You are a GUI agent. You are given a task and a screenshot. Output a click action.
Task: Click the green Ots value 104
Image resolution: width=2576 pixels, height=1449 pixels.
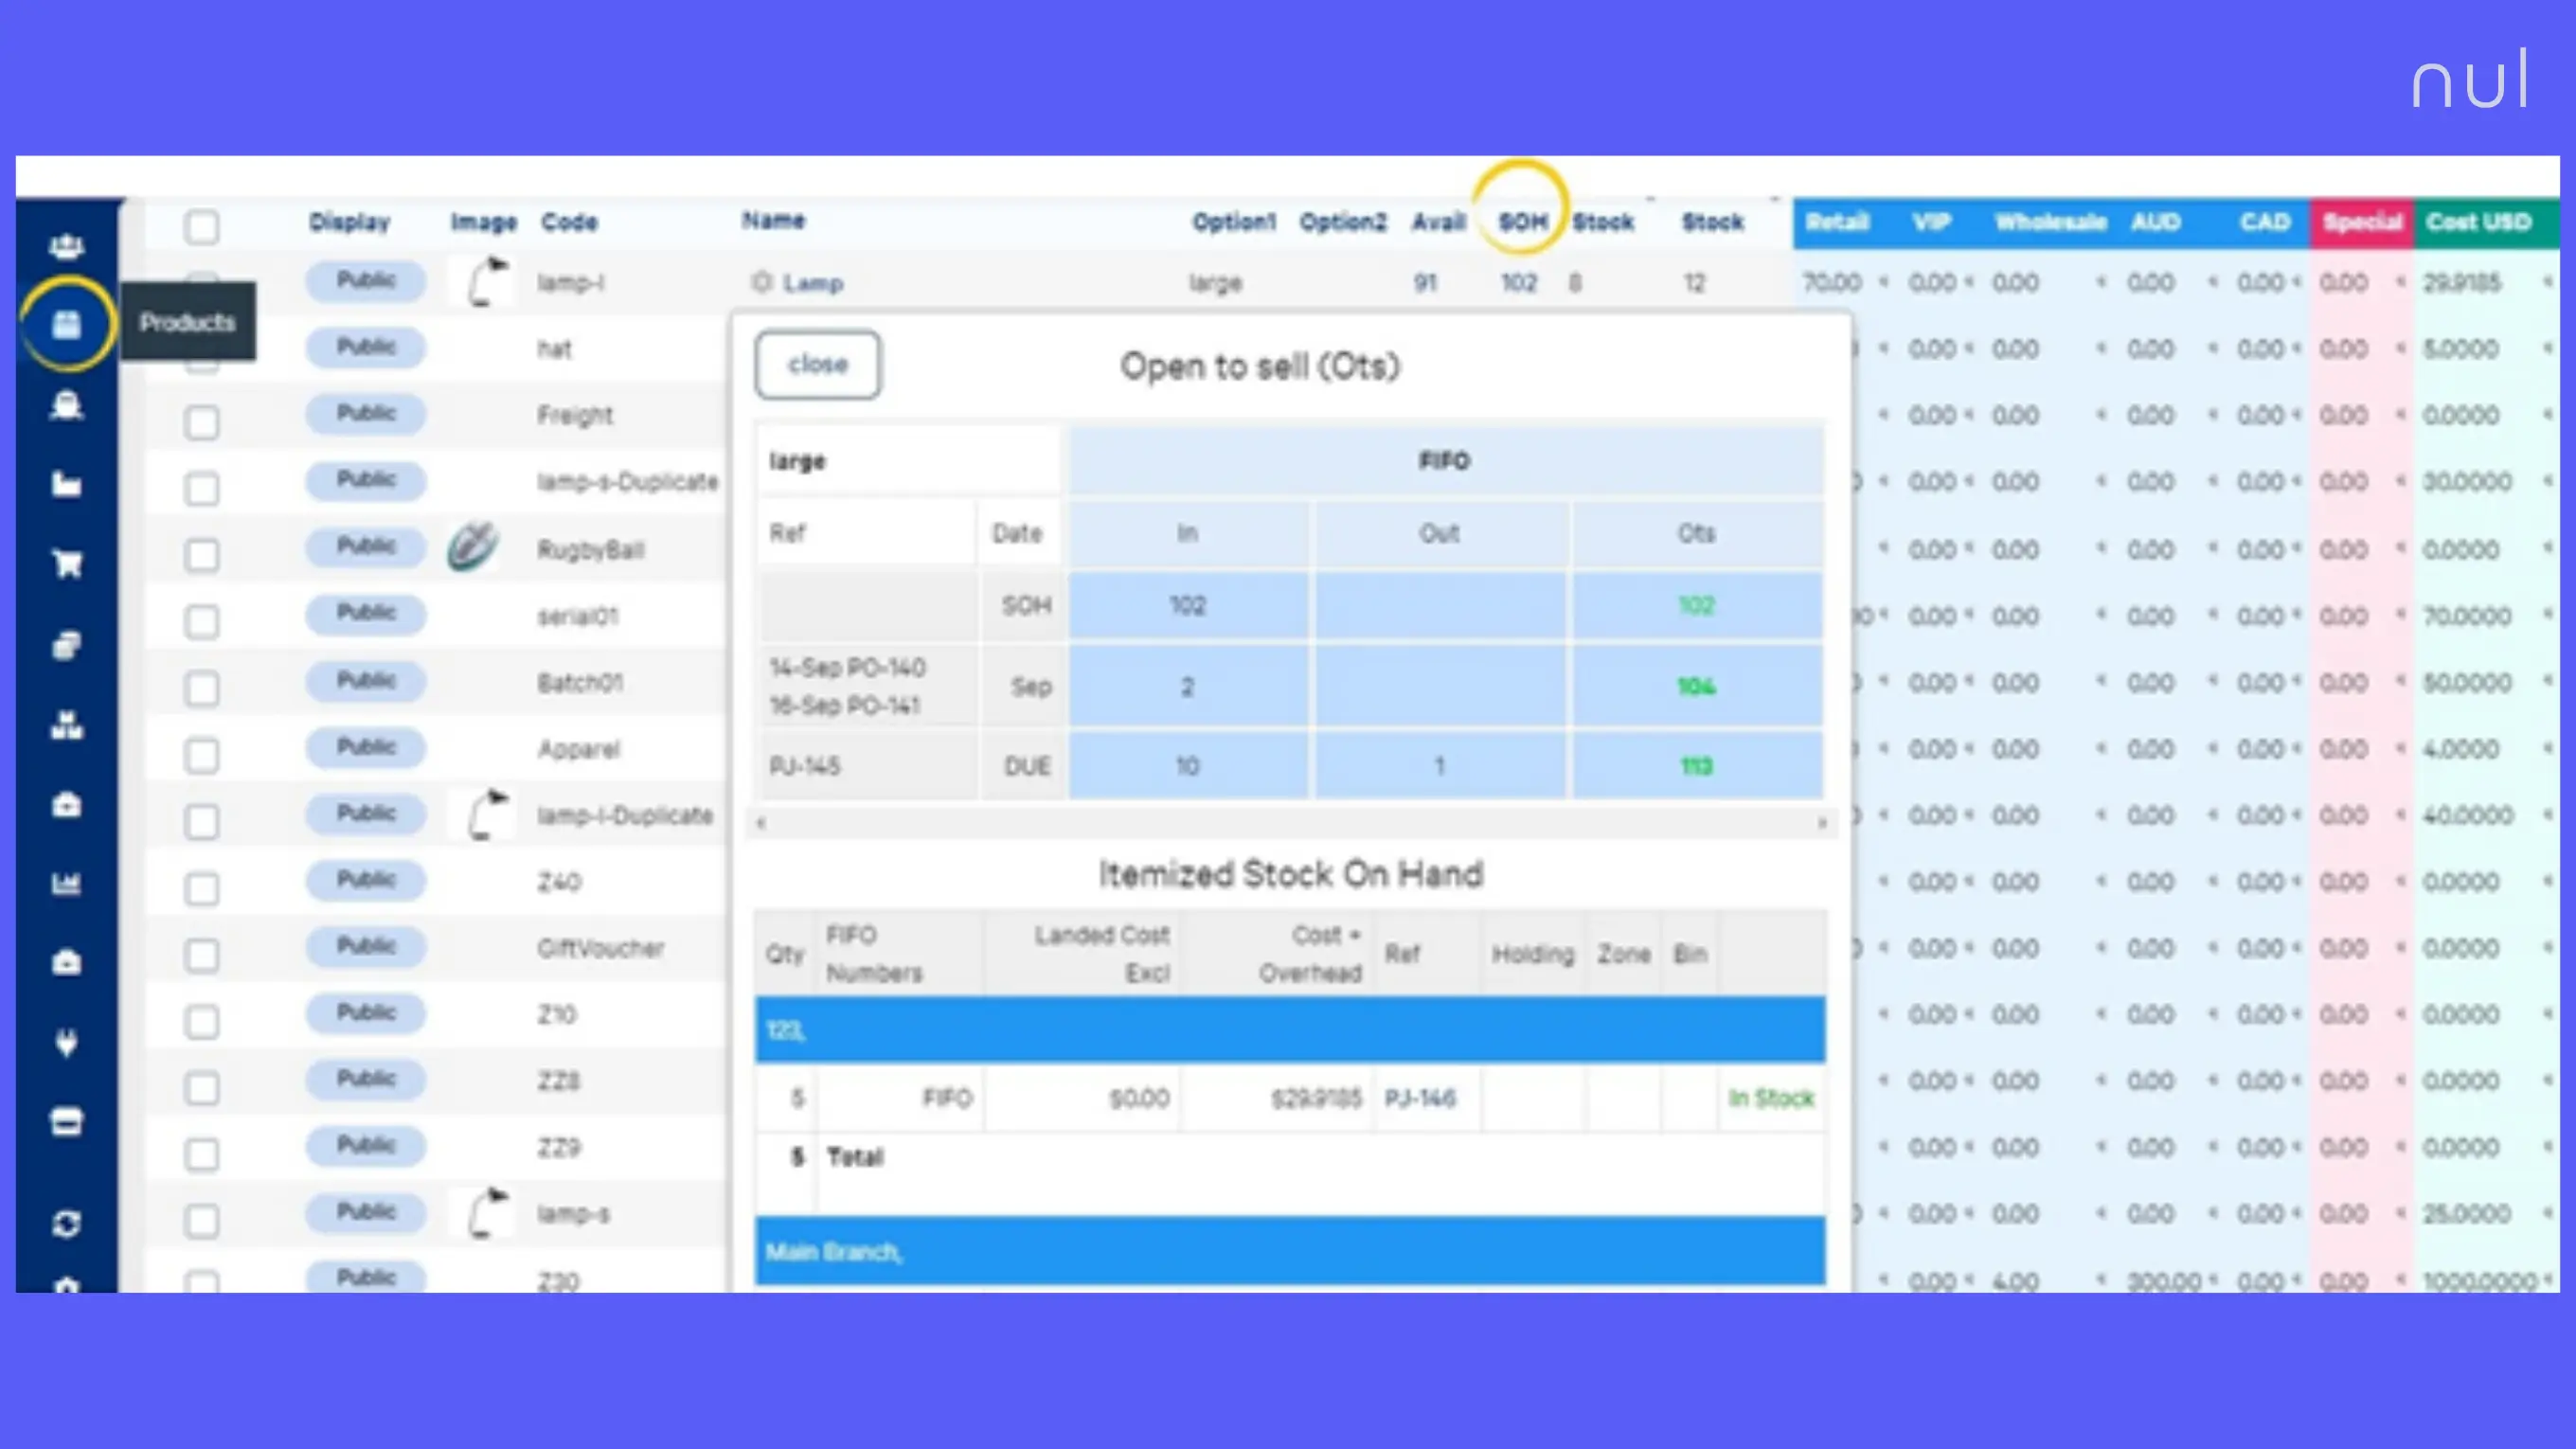[1696, 687]
